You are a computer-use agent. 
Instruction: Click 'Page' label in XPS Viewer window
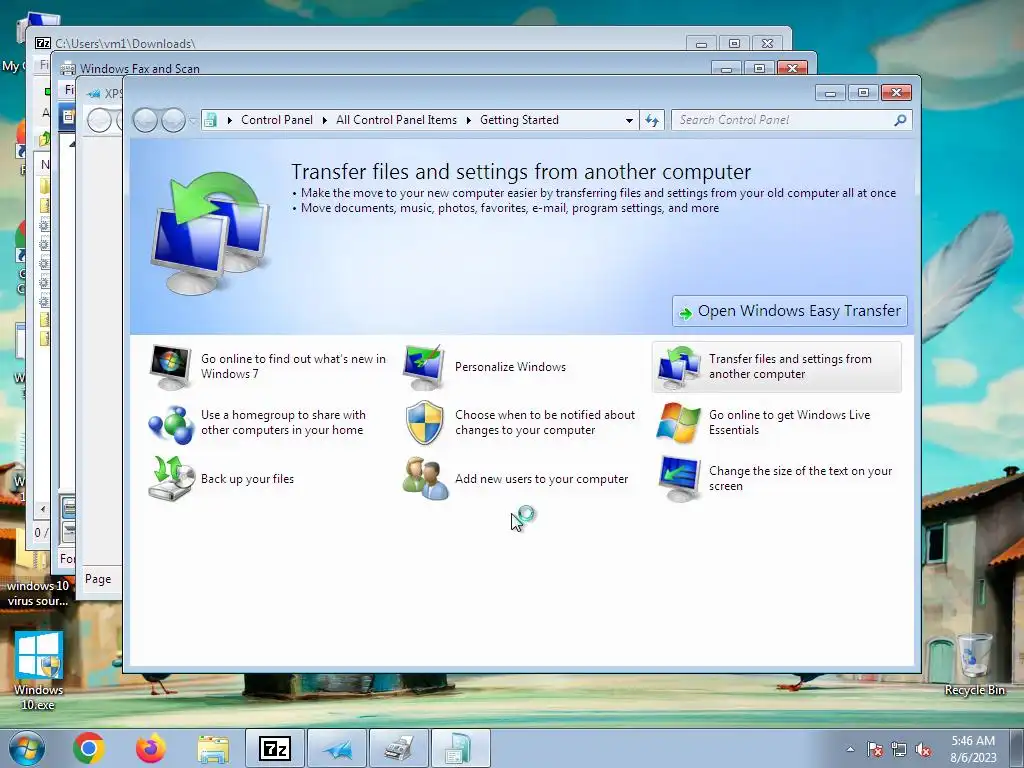click(98, 579)
